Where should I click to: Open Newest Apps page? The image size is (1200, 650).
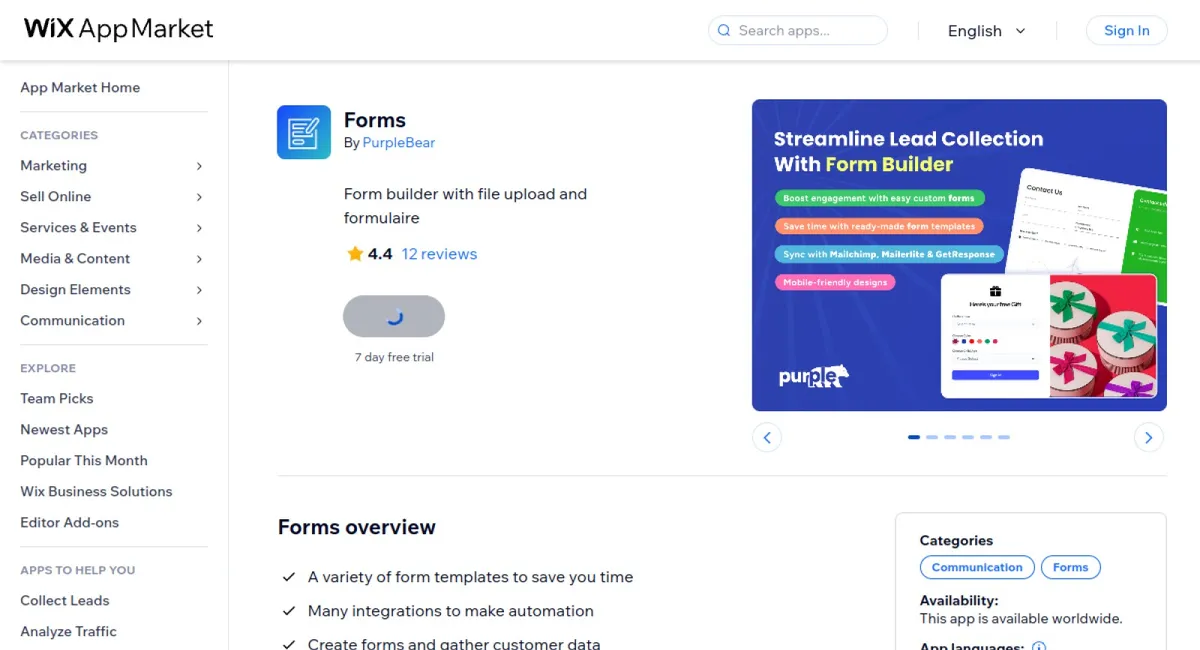coord(64,430)
